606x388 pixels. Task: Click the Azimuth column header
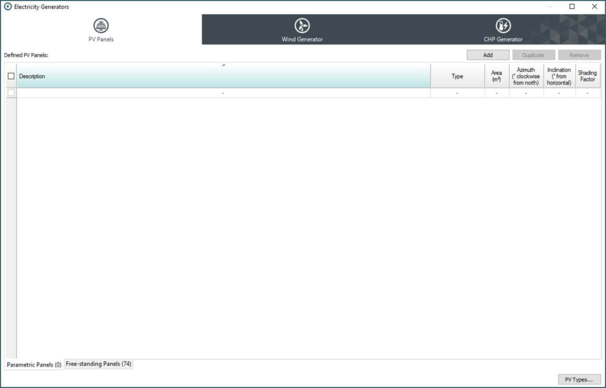[x=526, y=76]
